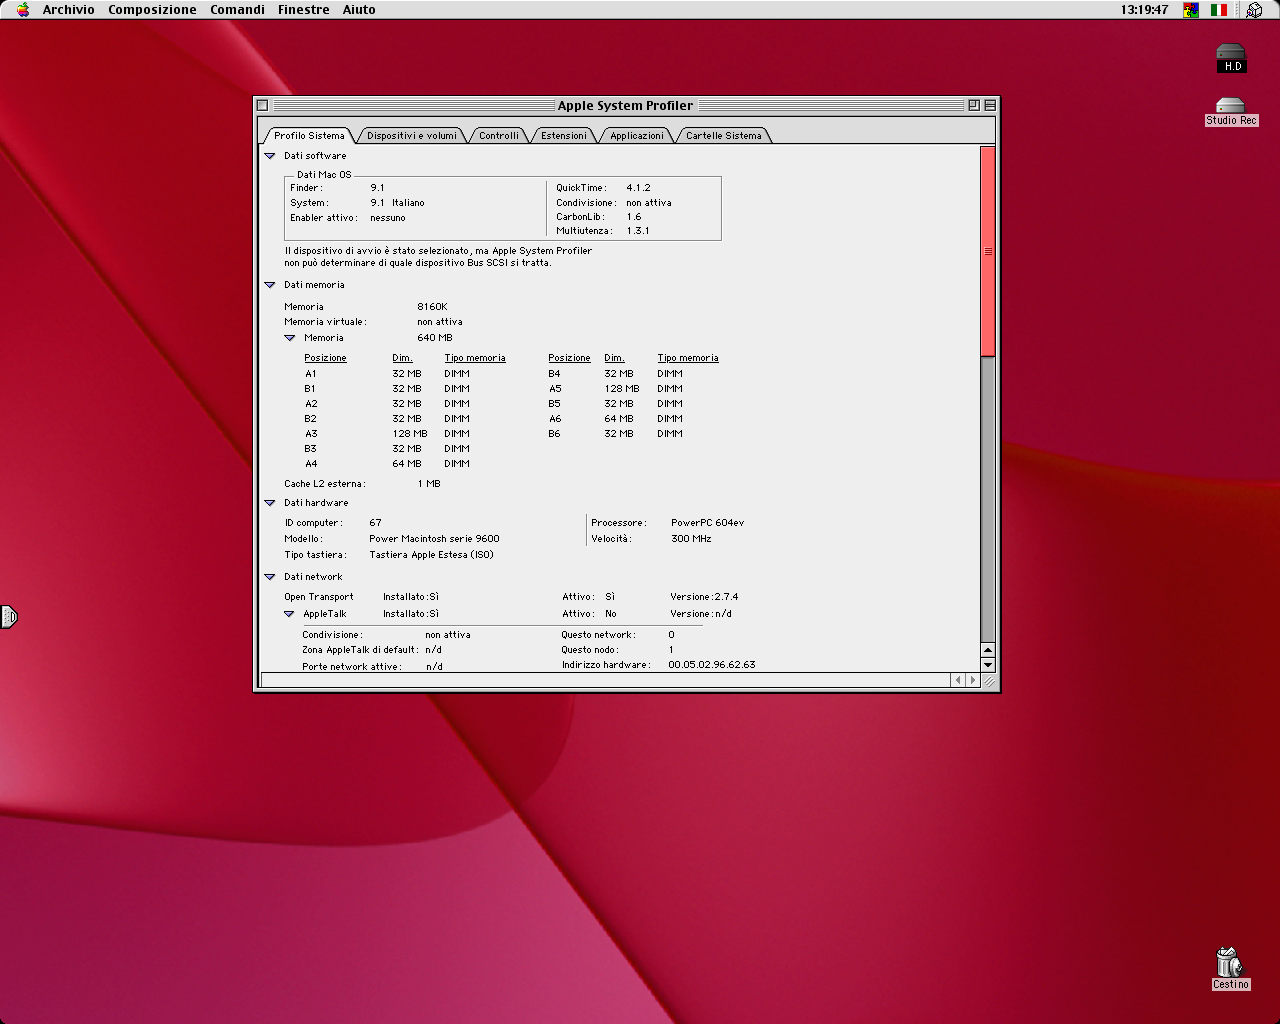This screenshot has height=1024, width=1280.
Task: Collapse the Memoria 640 MB details triangle
Action: [x=289, y=338]
